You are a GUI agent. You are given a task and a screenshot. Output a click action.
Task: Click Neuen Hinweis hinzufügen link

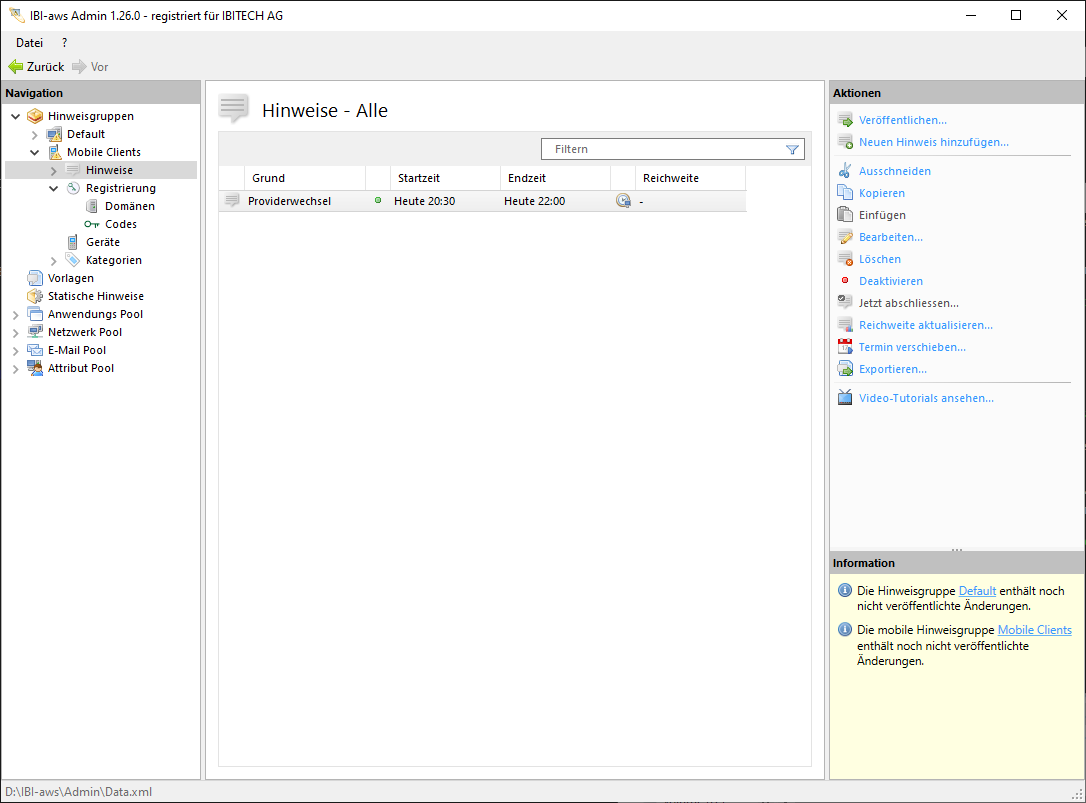(x=933, y=142)
